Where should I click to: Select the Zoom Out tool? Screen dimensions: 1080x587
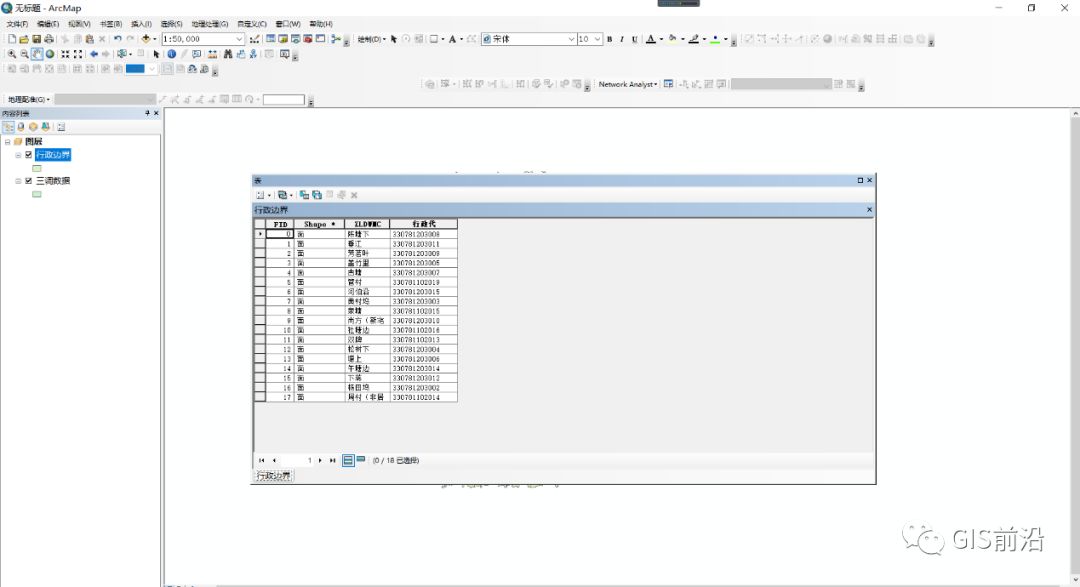point(24,54)
